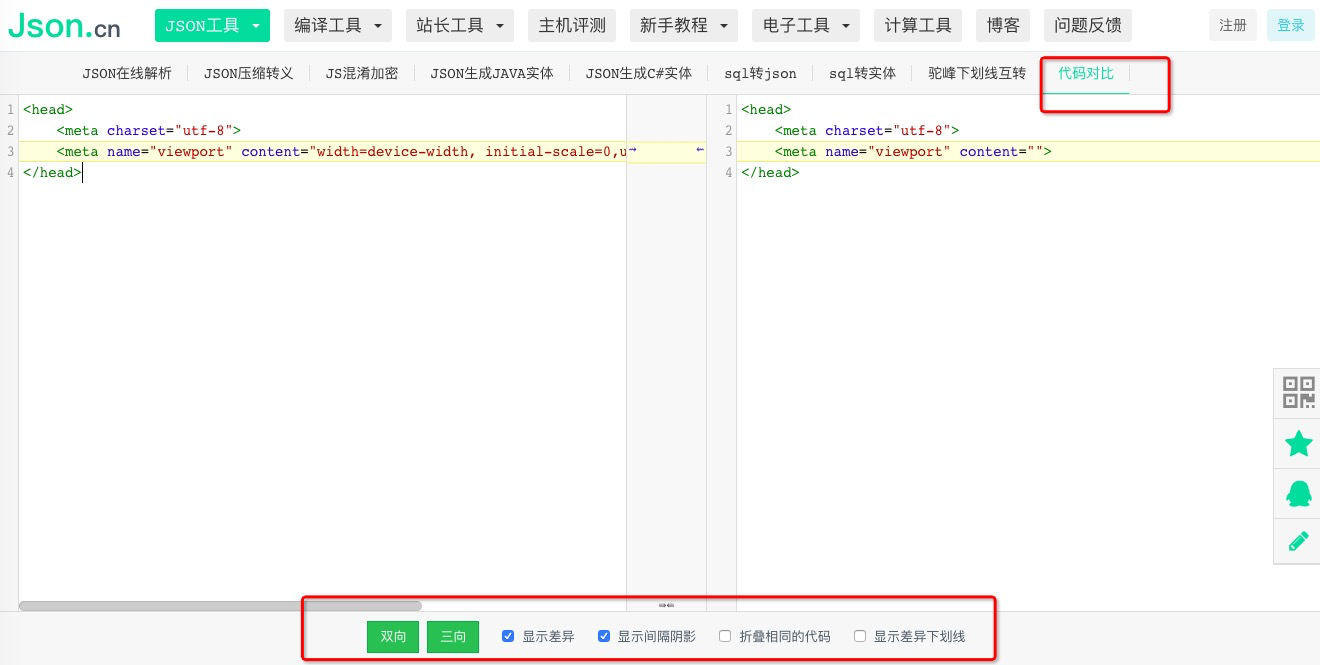Switch to JSON在线解析 tab
Viewport: 1320px width, 665px height.
tap(127, 73)
